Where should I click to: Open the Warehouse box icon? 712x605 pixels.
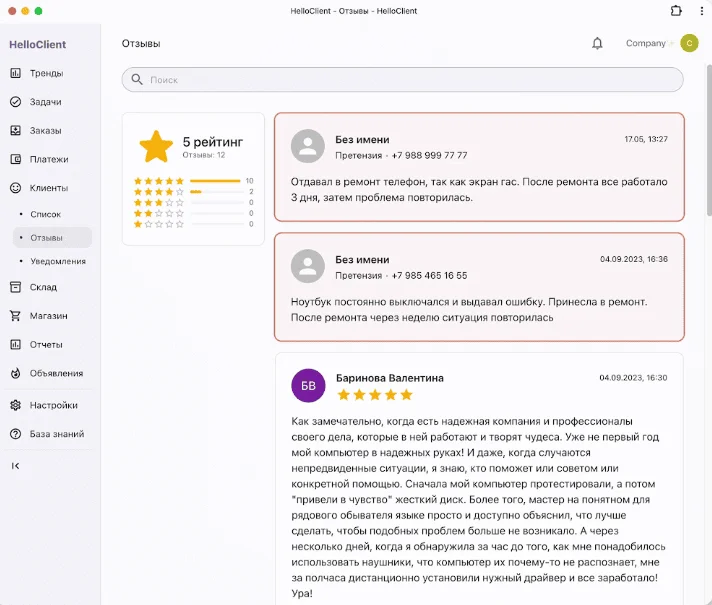click(x=15, y=287)
